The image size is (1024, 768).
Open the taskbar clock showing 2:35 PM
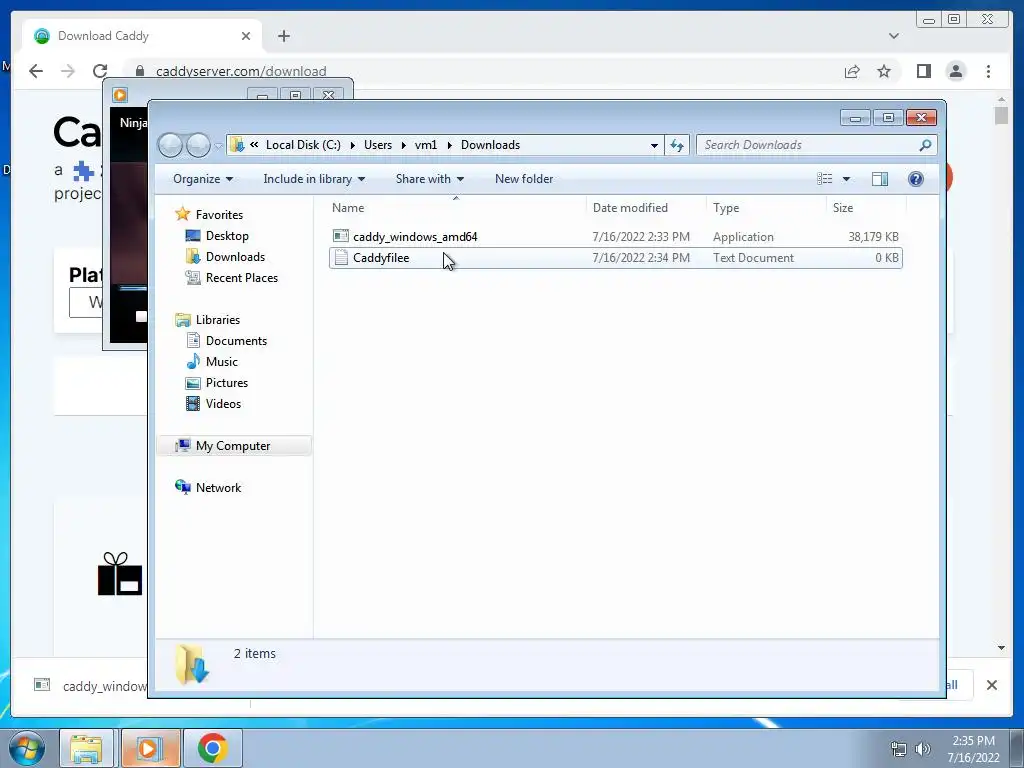[973, 749]
